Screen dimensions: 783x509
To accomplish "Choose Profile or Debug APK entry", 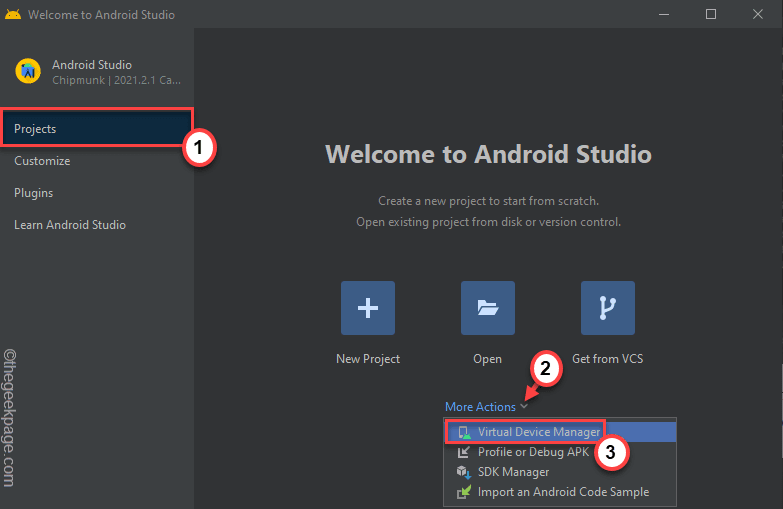I will click(x=560, y=452).
